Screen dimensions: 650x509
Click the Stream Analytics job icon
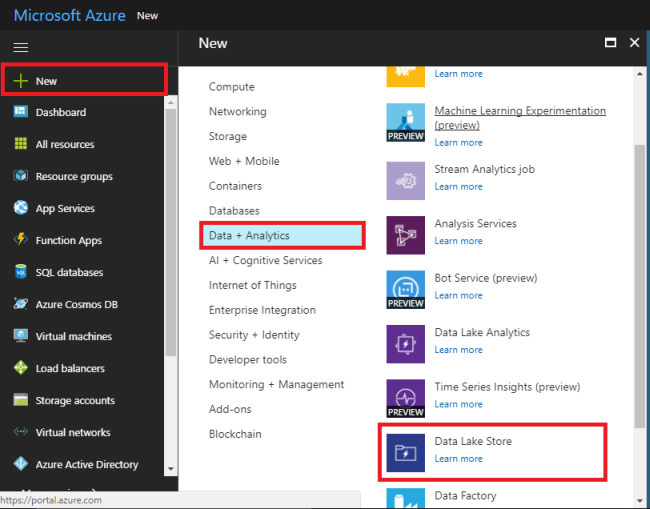406,180
